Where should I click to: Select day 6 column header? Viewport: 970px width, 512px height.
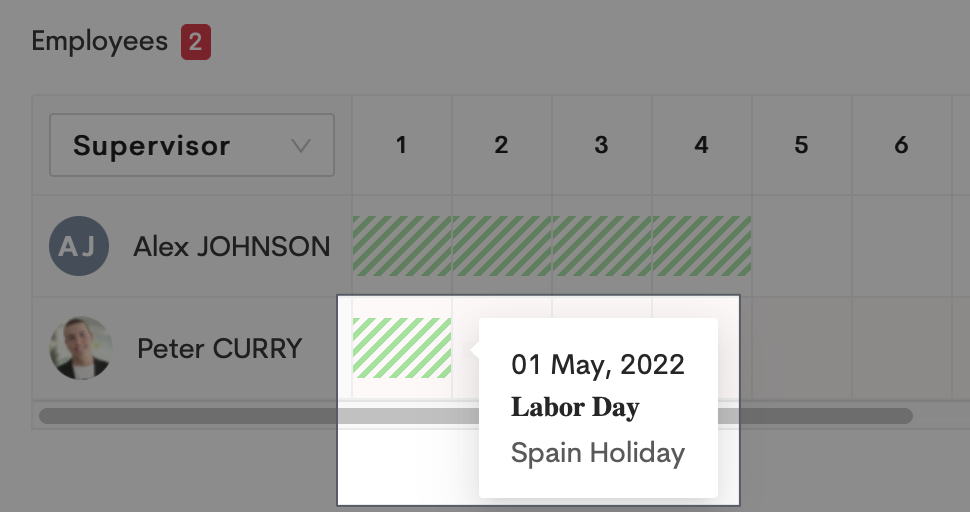[x=901, y=146]
